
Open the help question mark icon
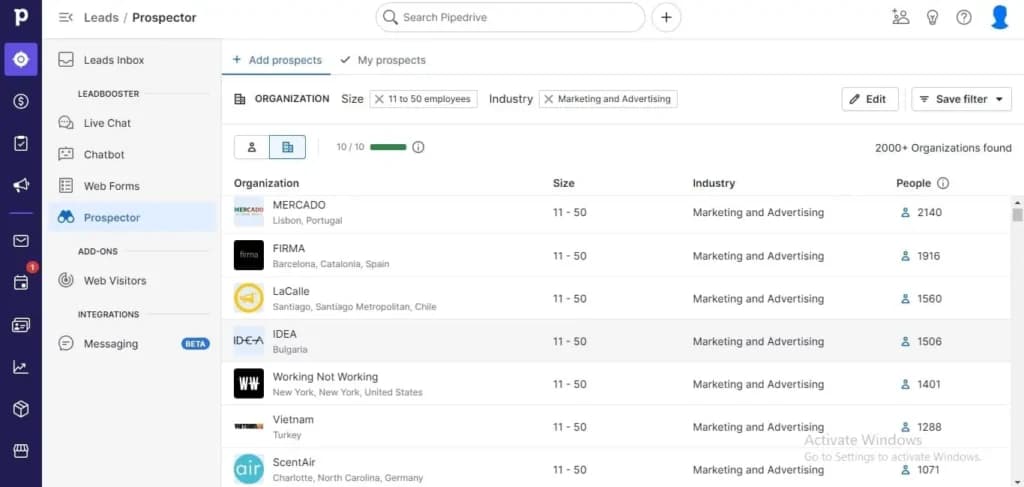click(964, 18)
